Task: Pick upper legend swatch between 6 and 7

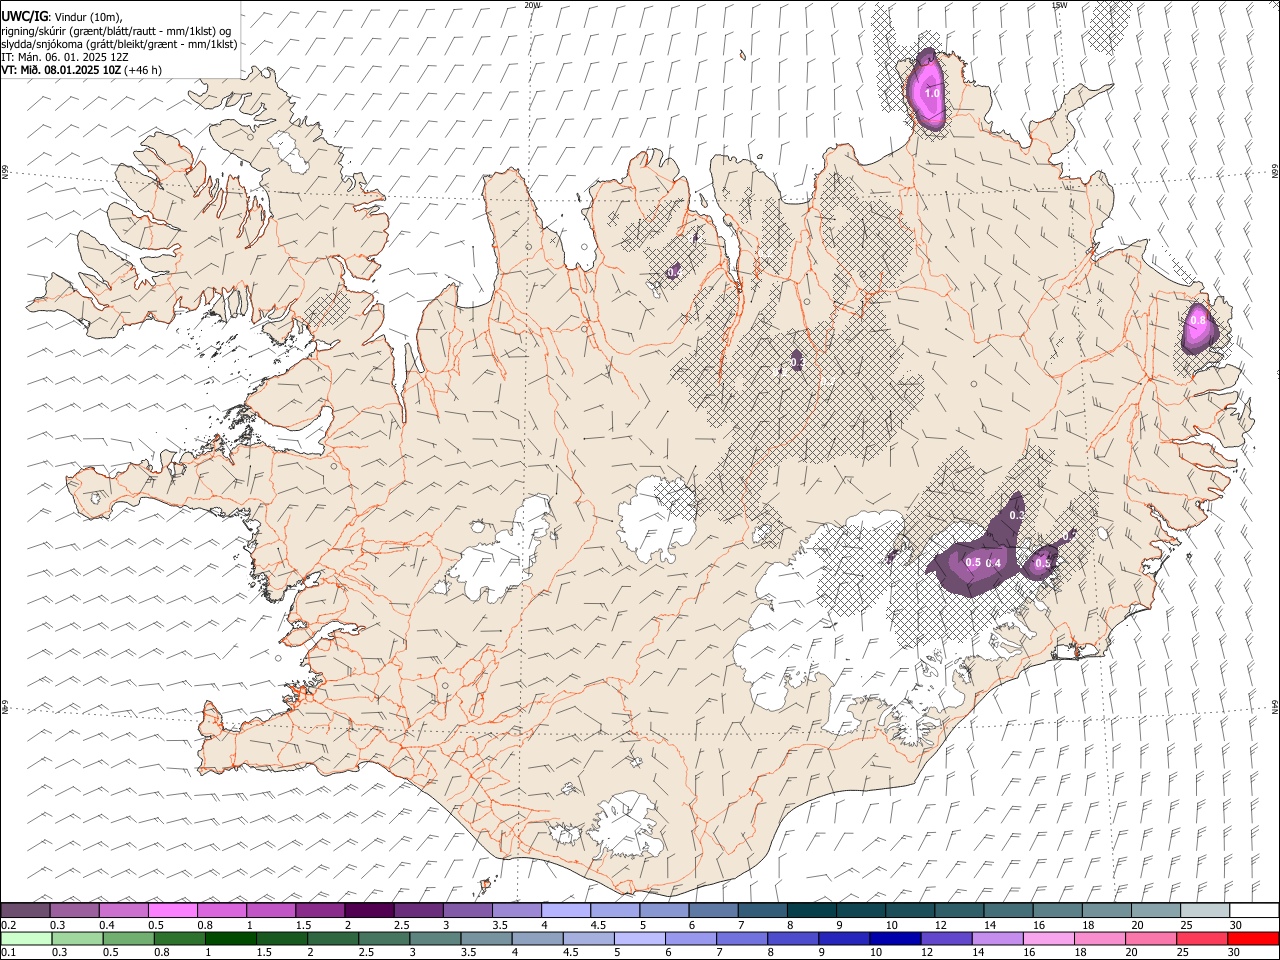Action: 713,910
